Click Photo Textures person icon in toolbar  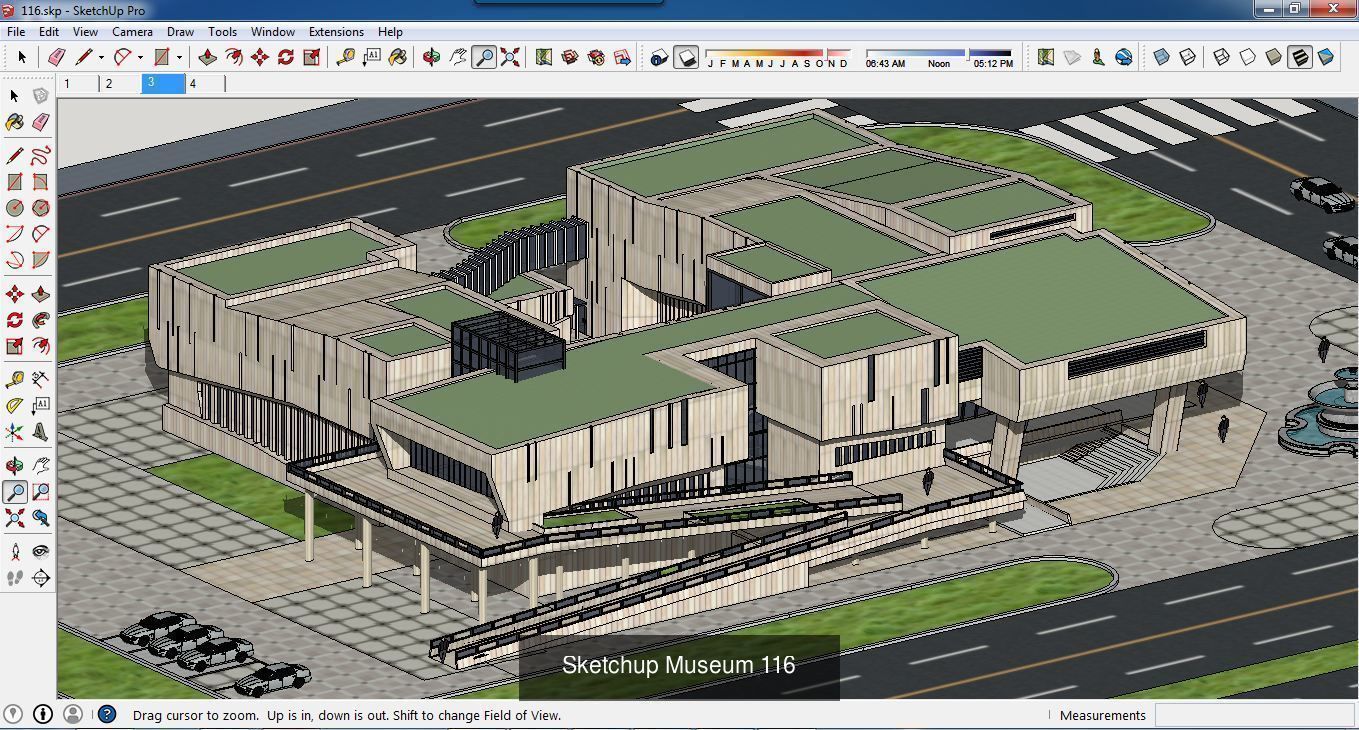(x=1098, y=57)
